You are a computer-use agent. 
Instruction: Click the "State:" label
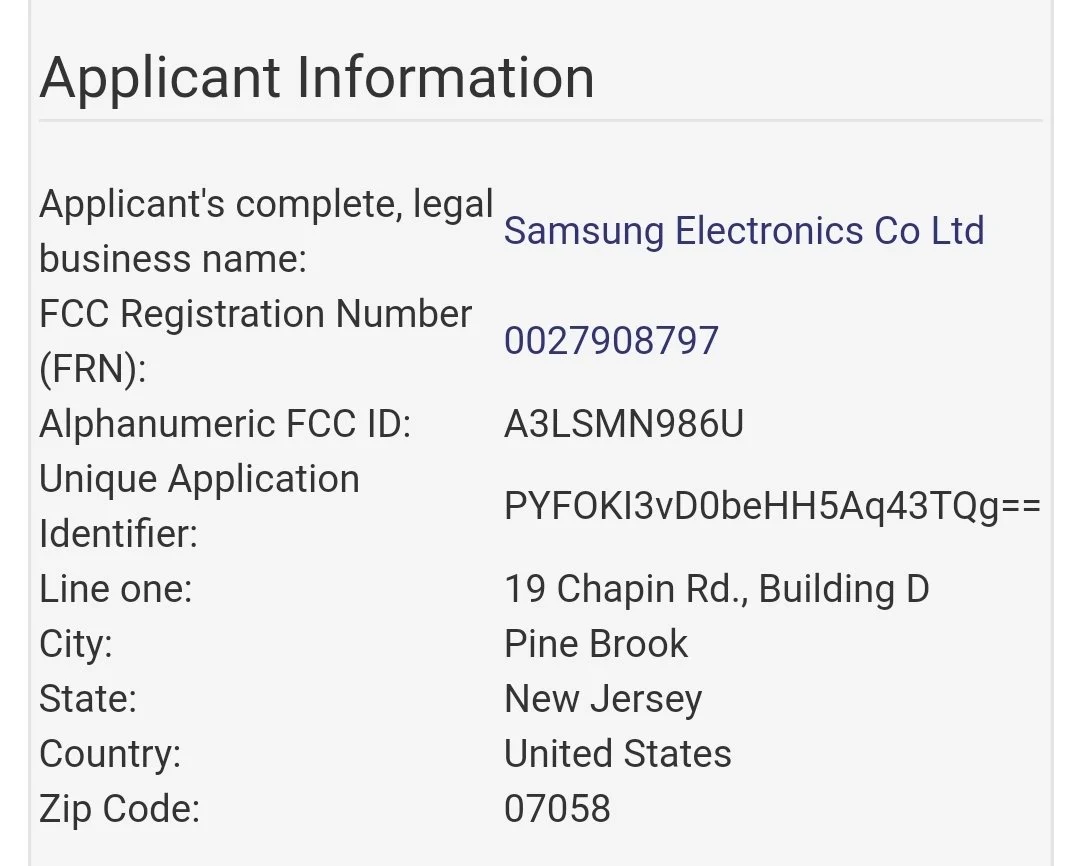pyautogui.click(x=88, y=698)
